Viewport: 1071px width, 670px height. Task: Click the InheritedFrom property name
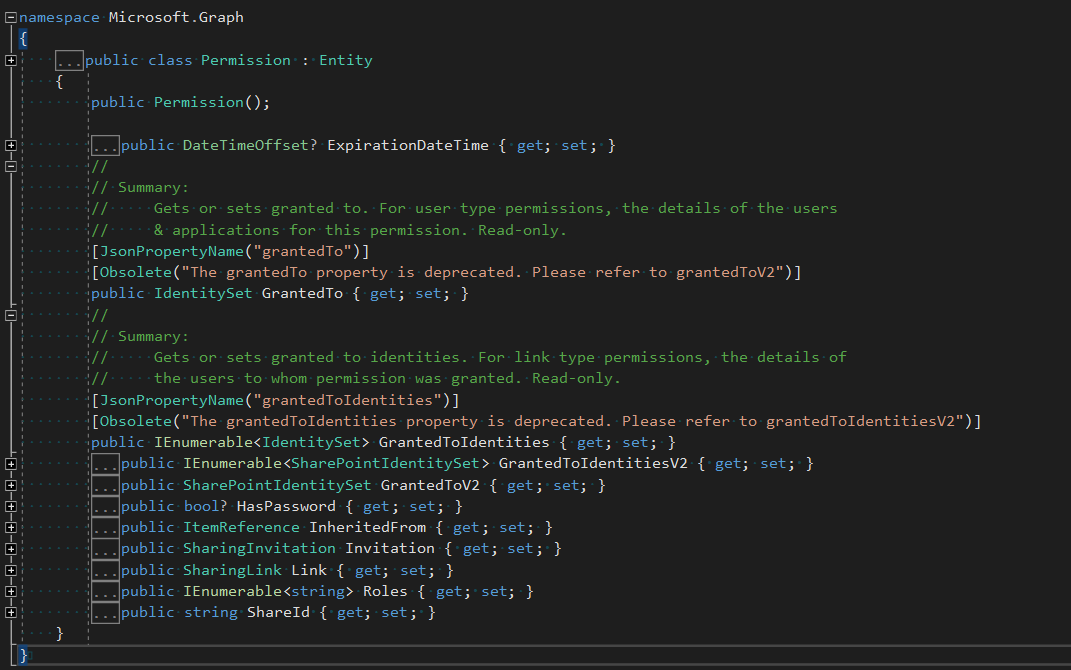coord(367,527)
